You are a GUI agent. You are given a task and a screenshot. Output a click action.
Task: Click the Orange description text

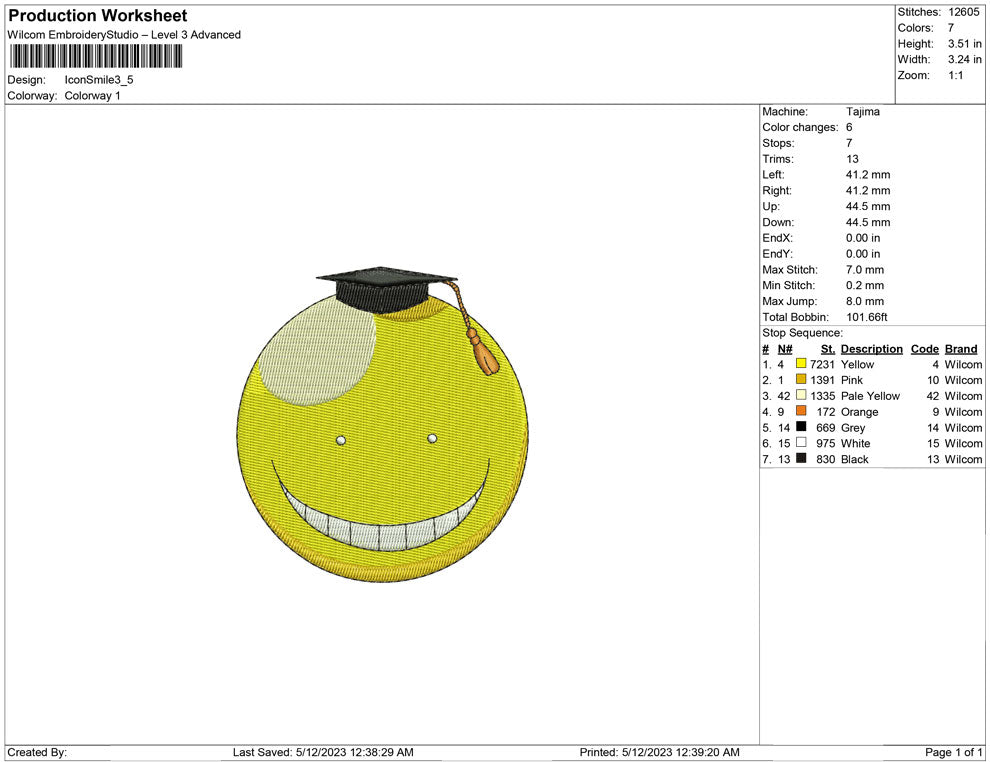pos(860,412)
